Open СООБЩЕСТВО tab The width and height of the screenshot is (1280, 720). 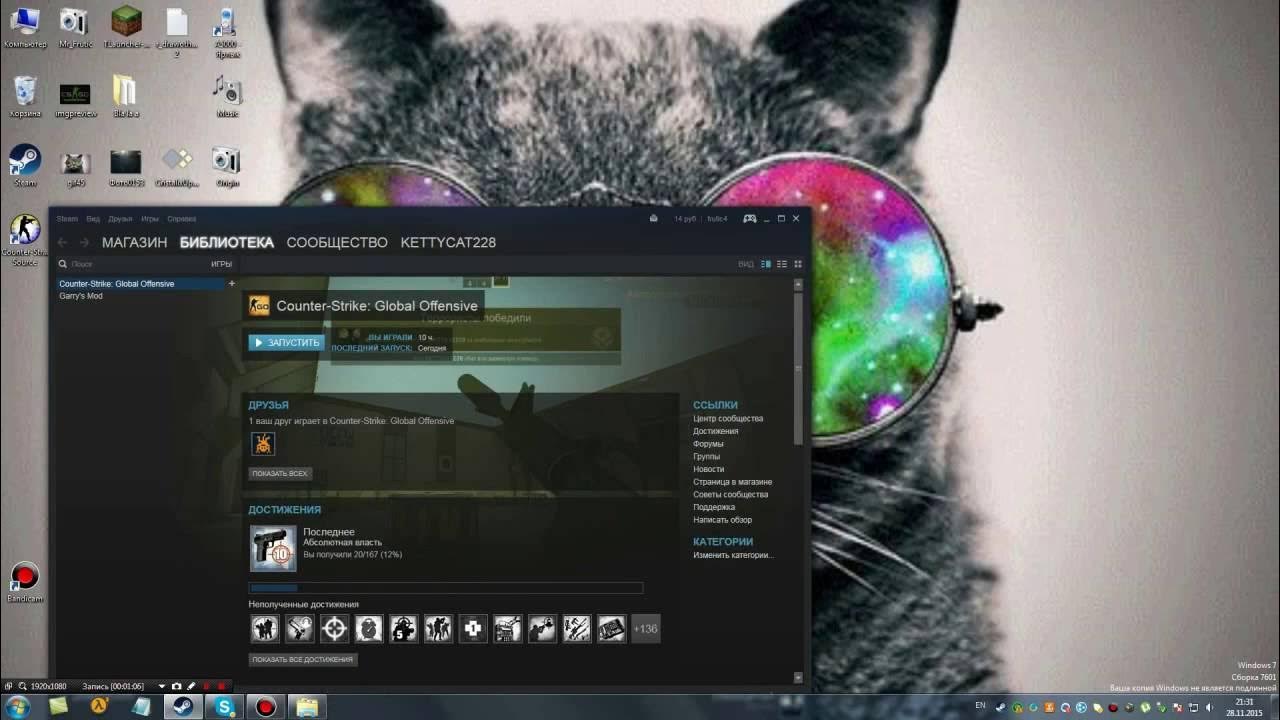coord(337,242)
